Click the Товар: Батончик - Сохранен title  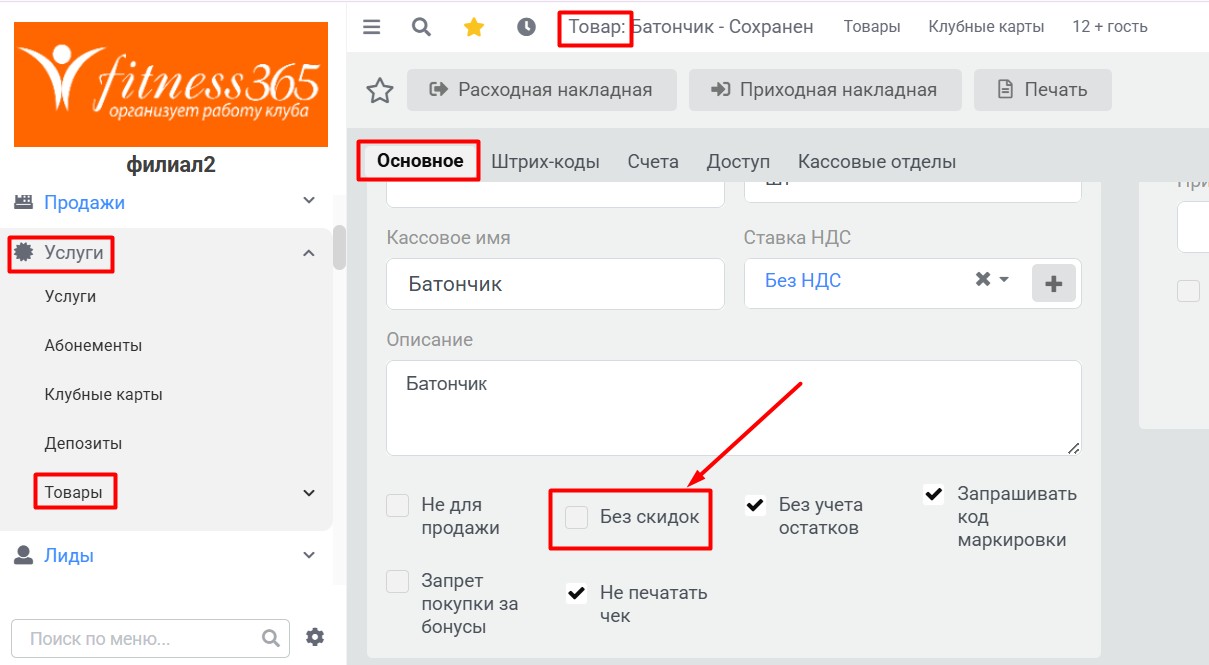pos(691,27)
